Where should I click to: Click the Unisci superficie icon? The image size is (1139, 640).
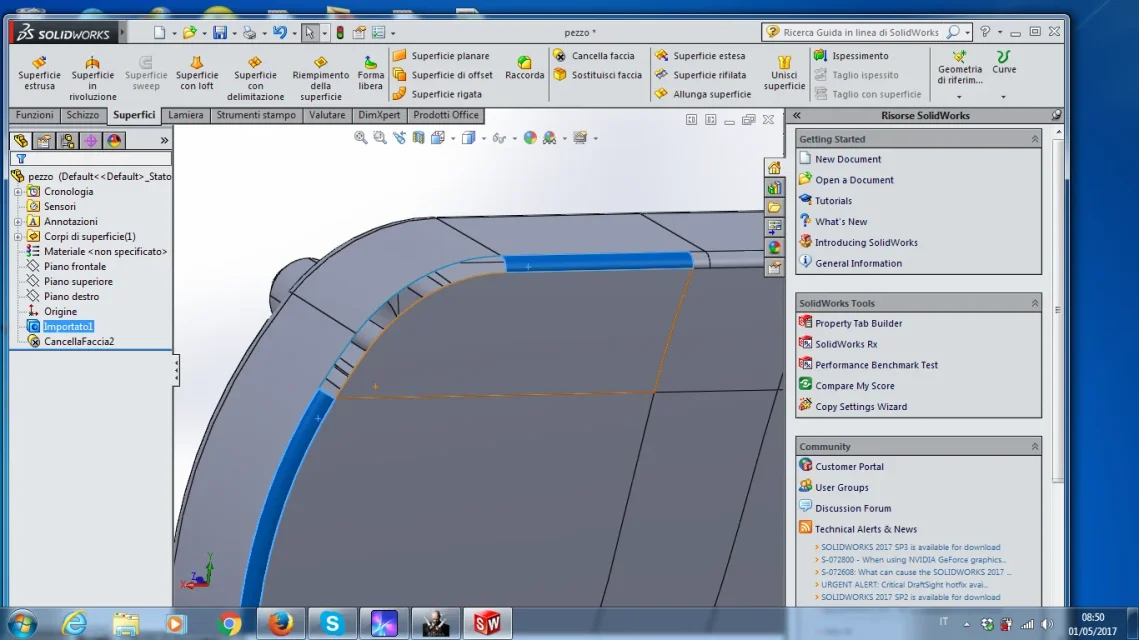[x=784, y=72]
